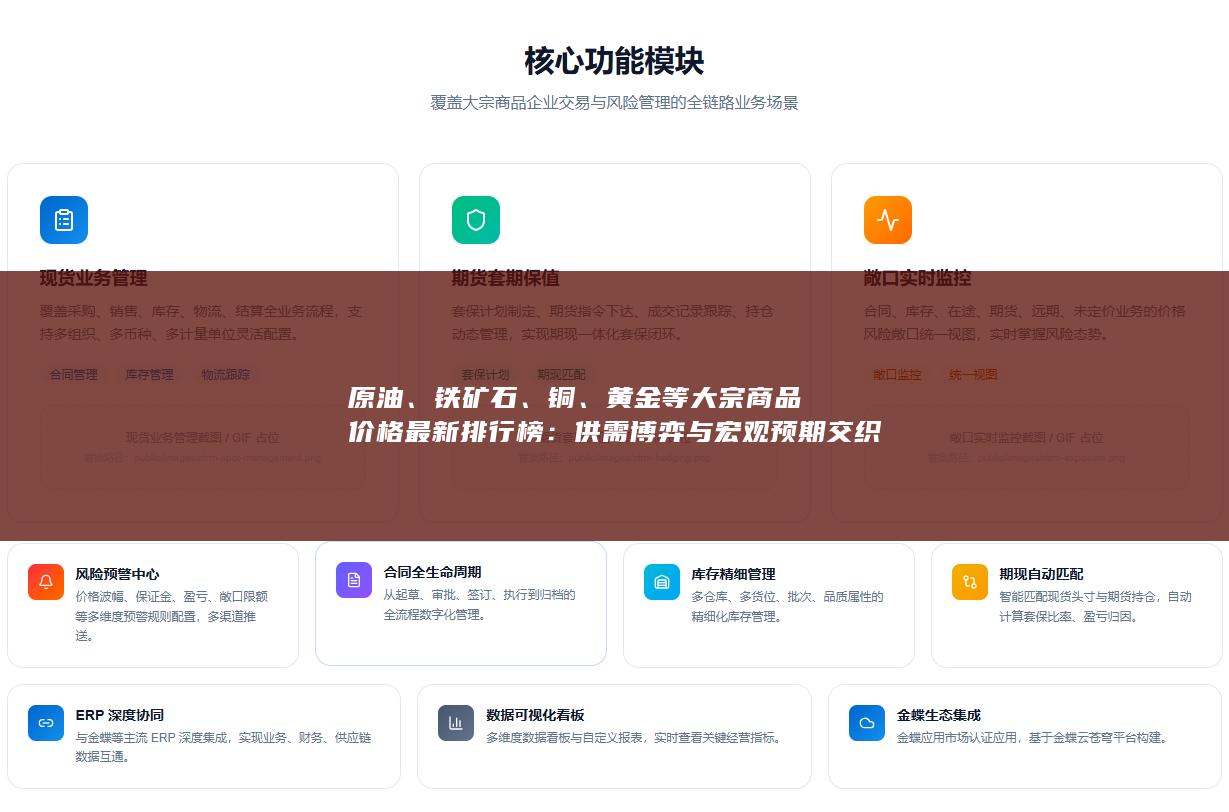Select the 套保计划 tag
This screenshot has width=1229, height=812.
point(486,375)
